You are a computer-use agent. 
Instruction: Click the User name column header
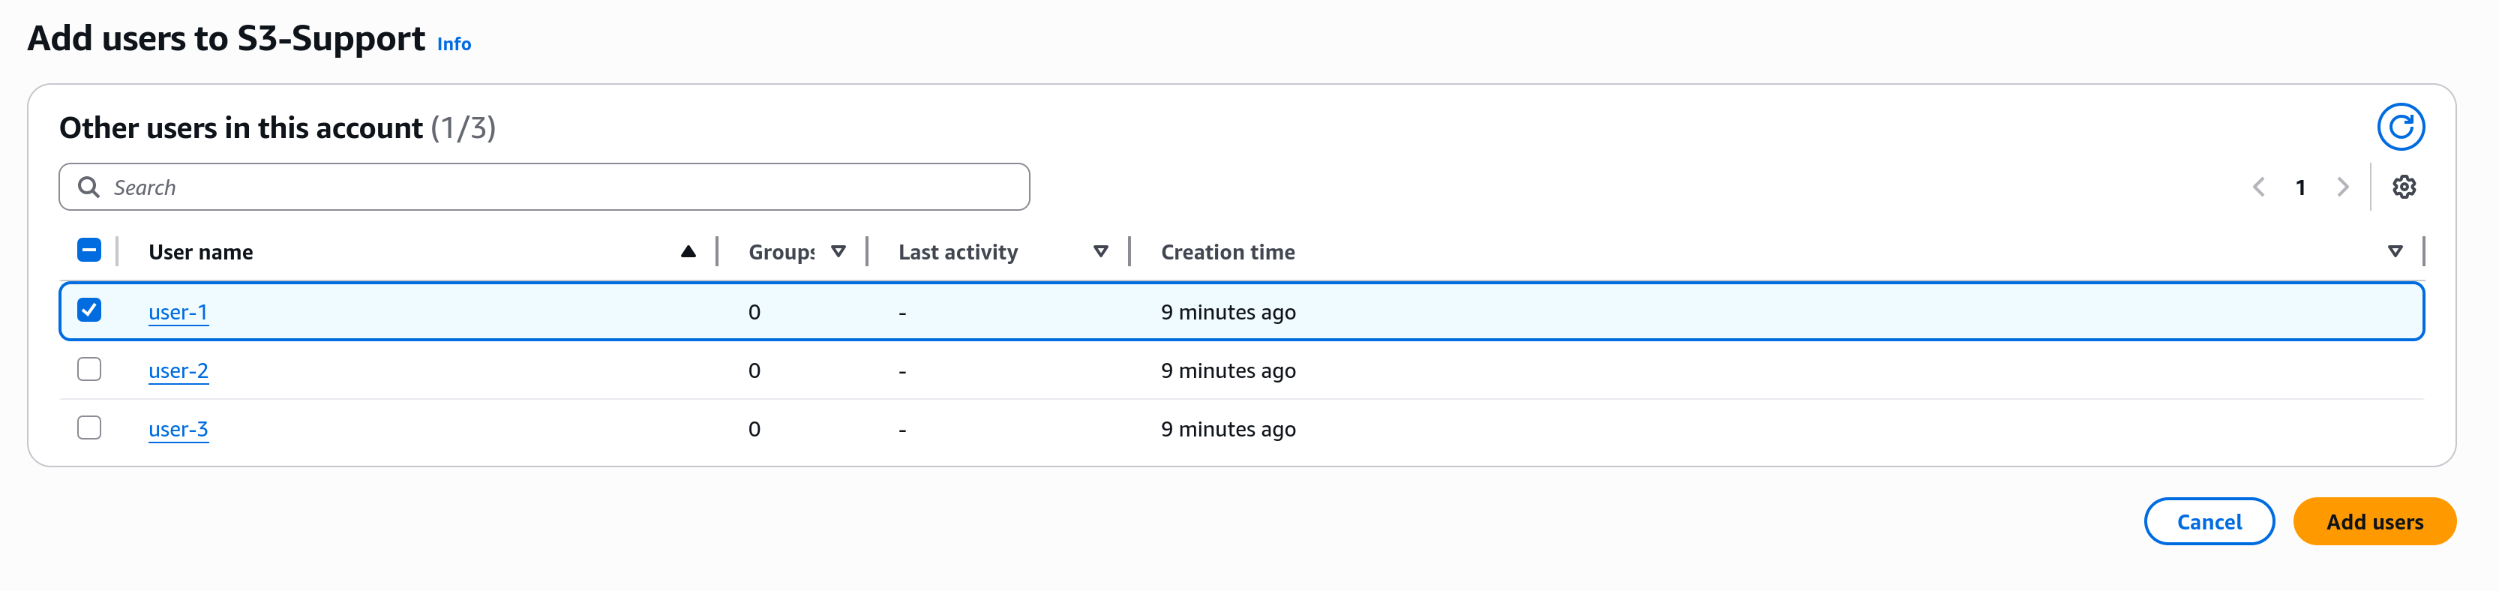coord(201,252)
